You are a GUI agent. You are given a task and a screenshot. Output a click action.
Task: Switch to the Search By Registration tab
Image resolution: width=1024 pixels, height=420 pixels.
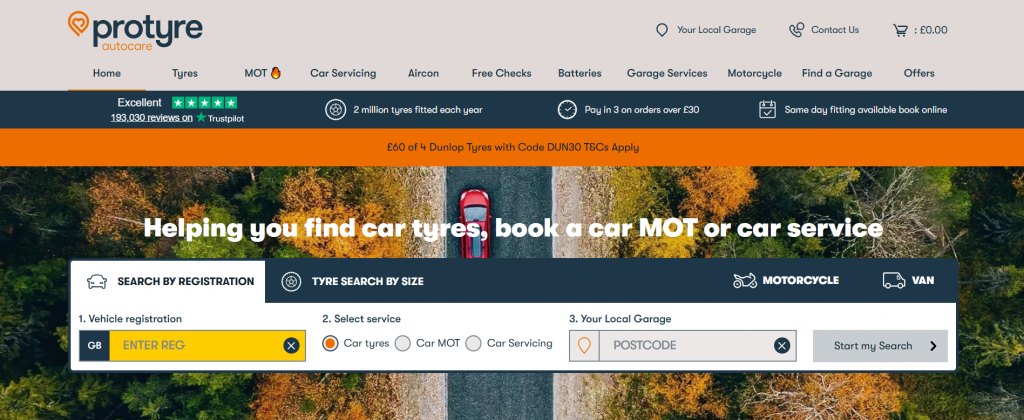pyautogui.click(x=168, y=282)
